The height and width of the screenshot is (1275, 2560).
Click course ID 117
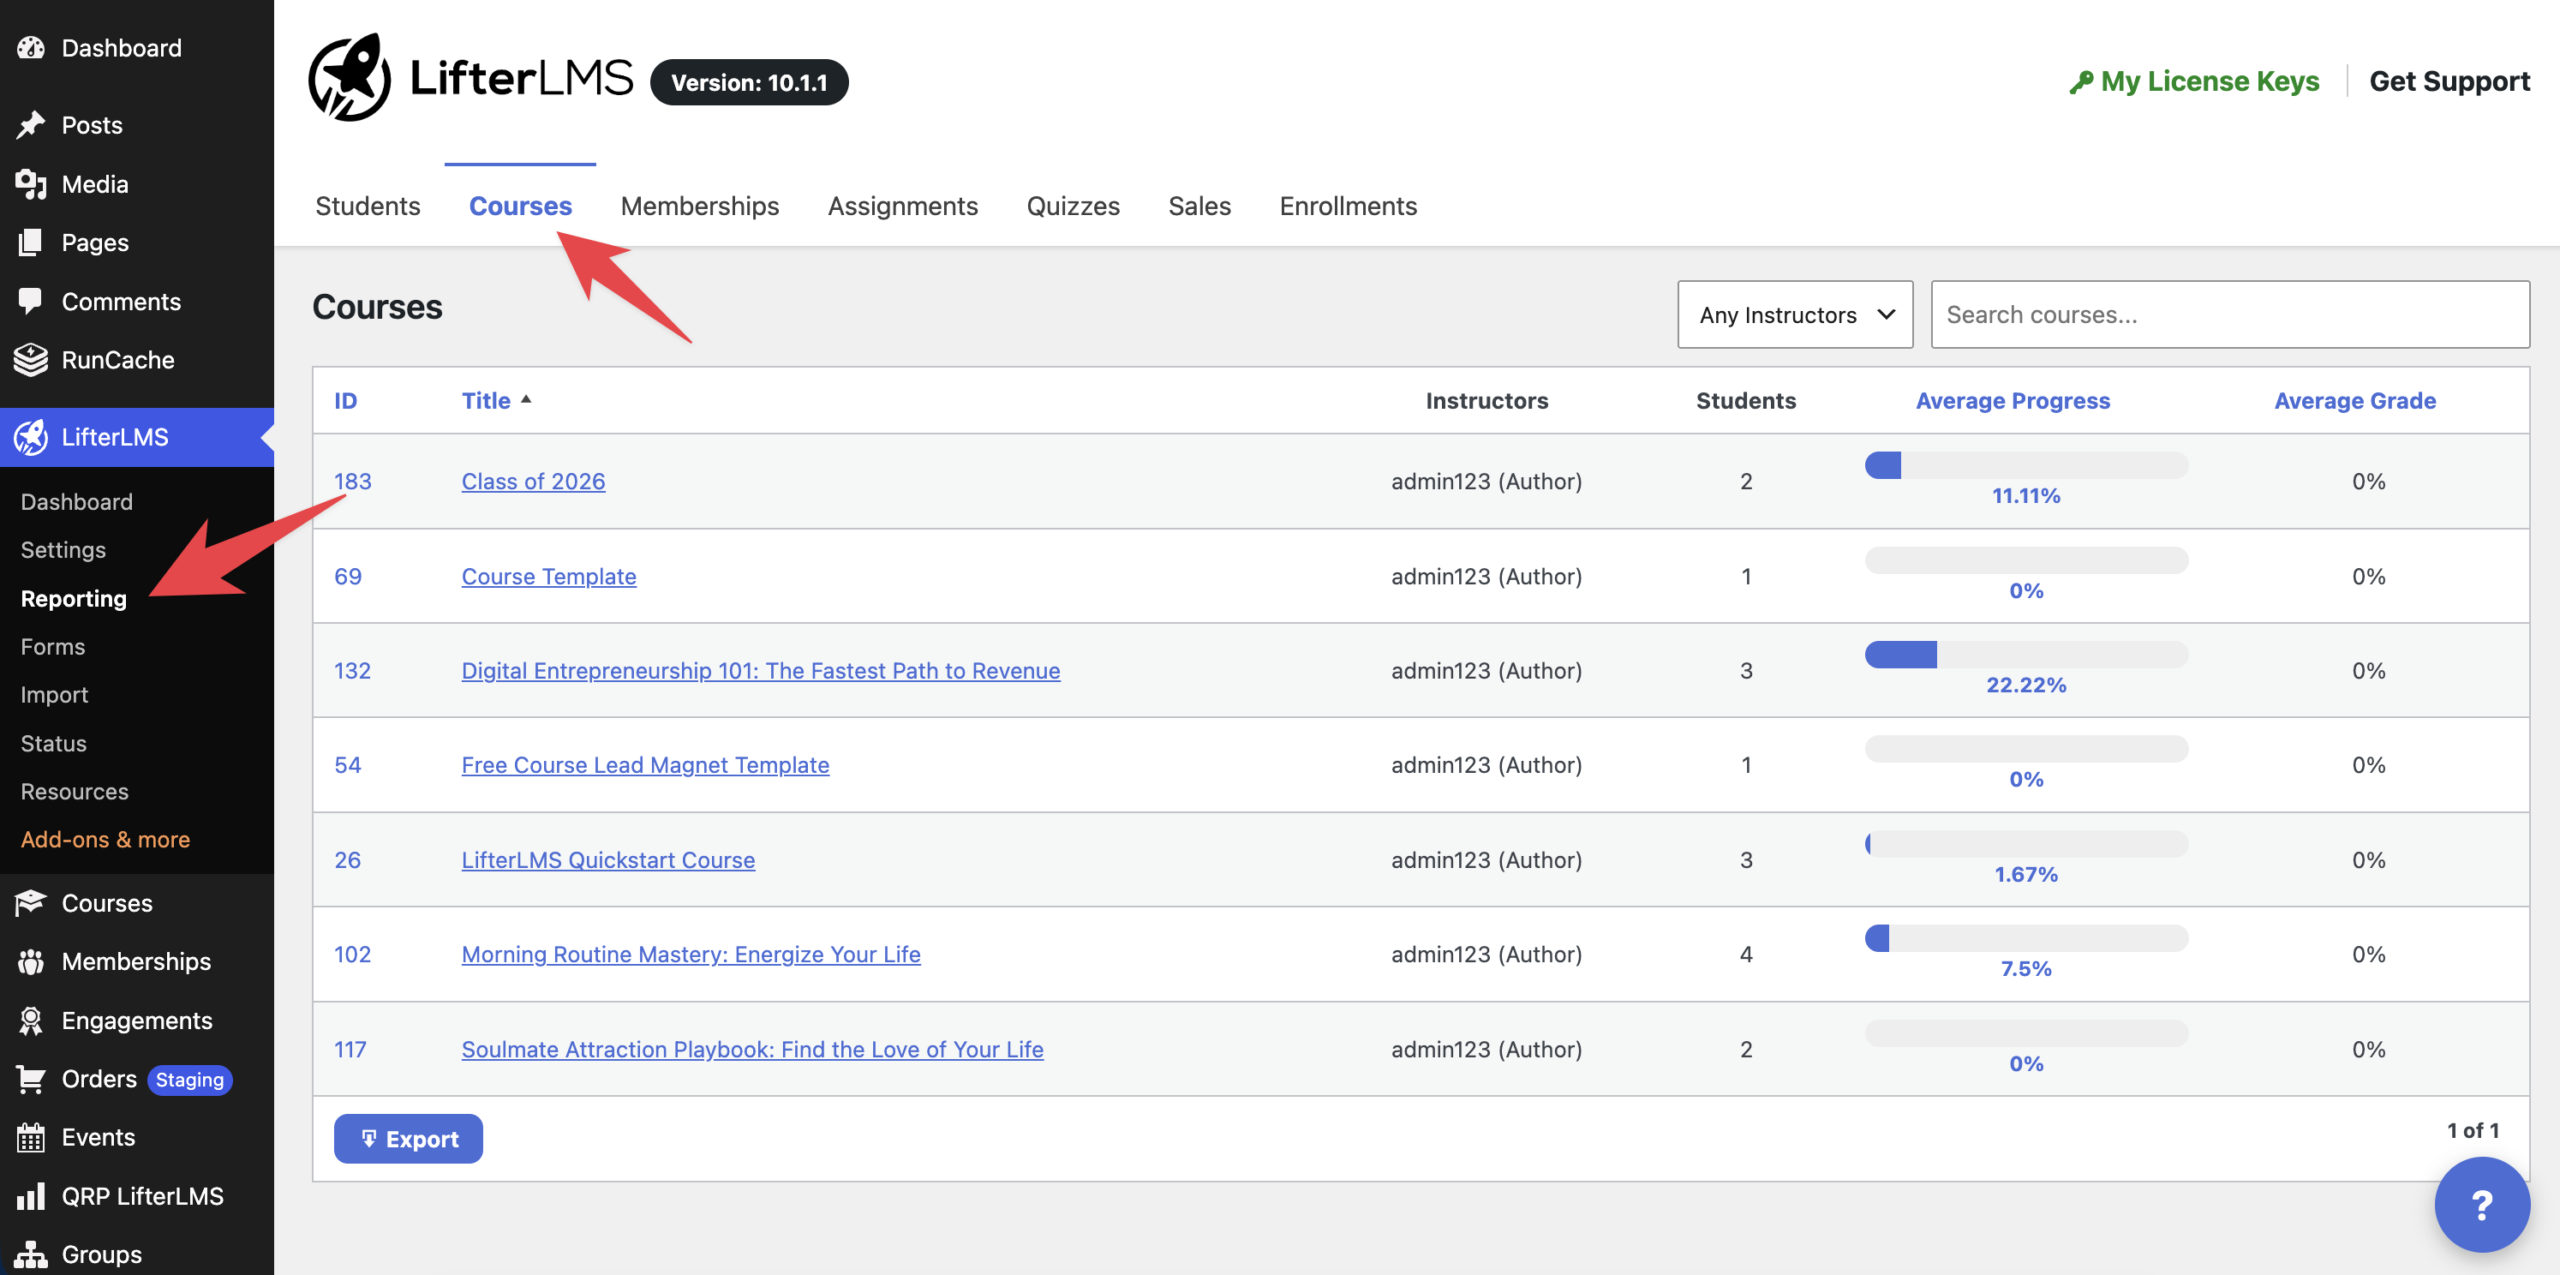tap(350, 1049)
